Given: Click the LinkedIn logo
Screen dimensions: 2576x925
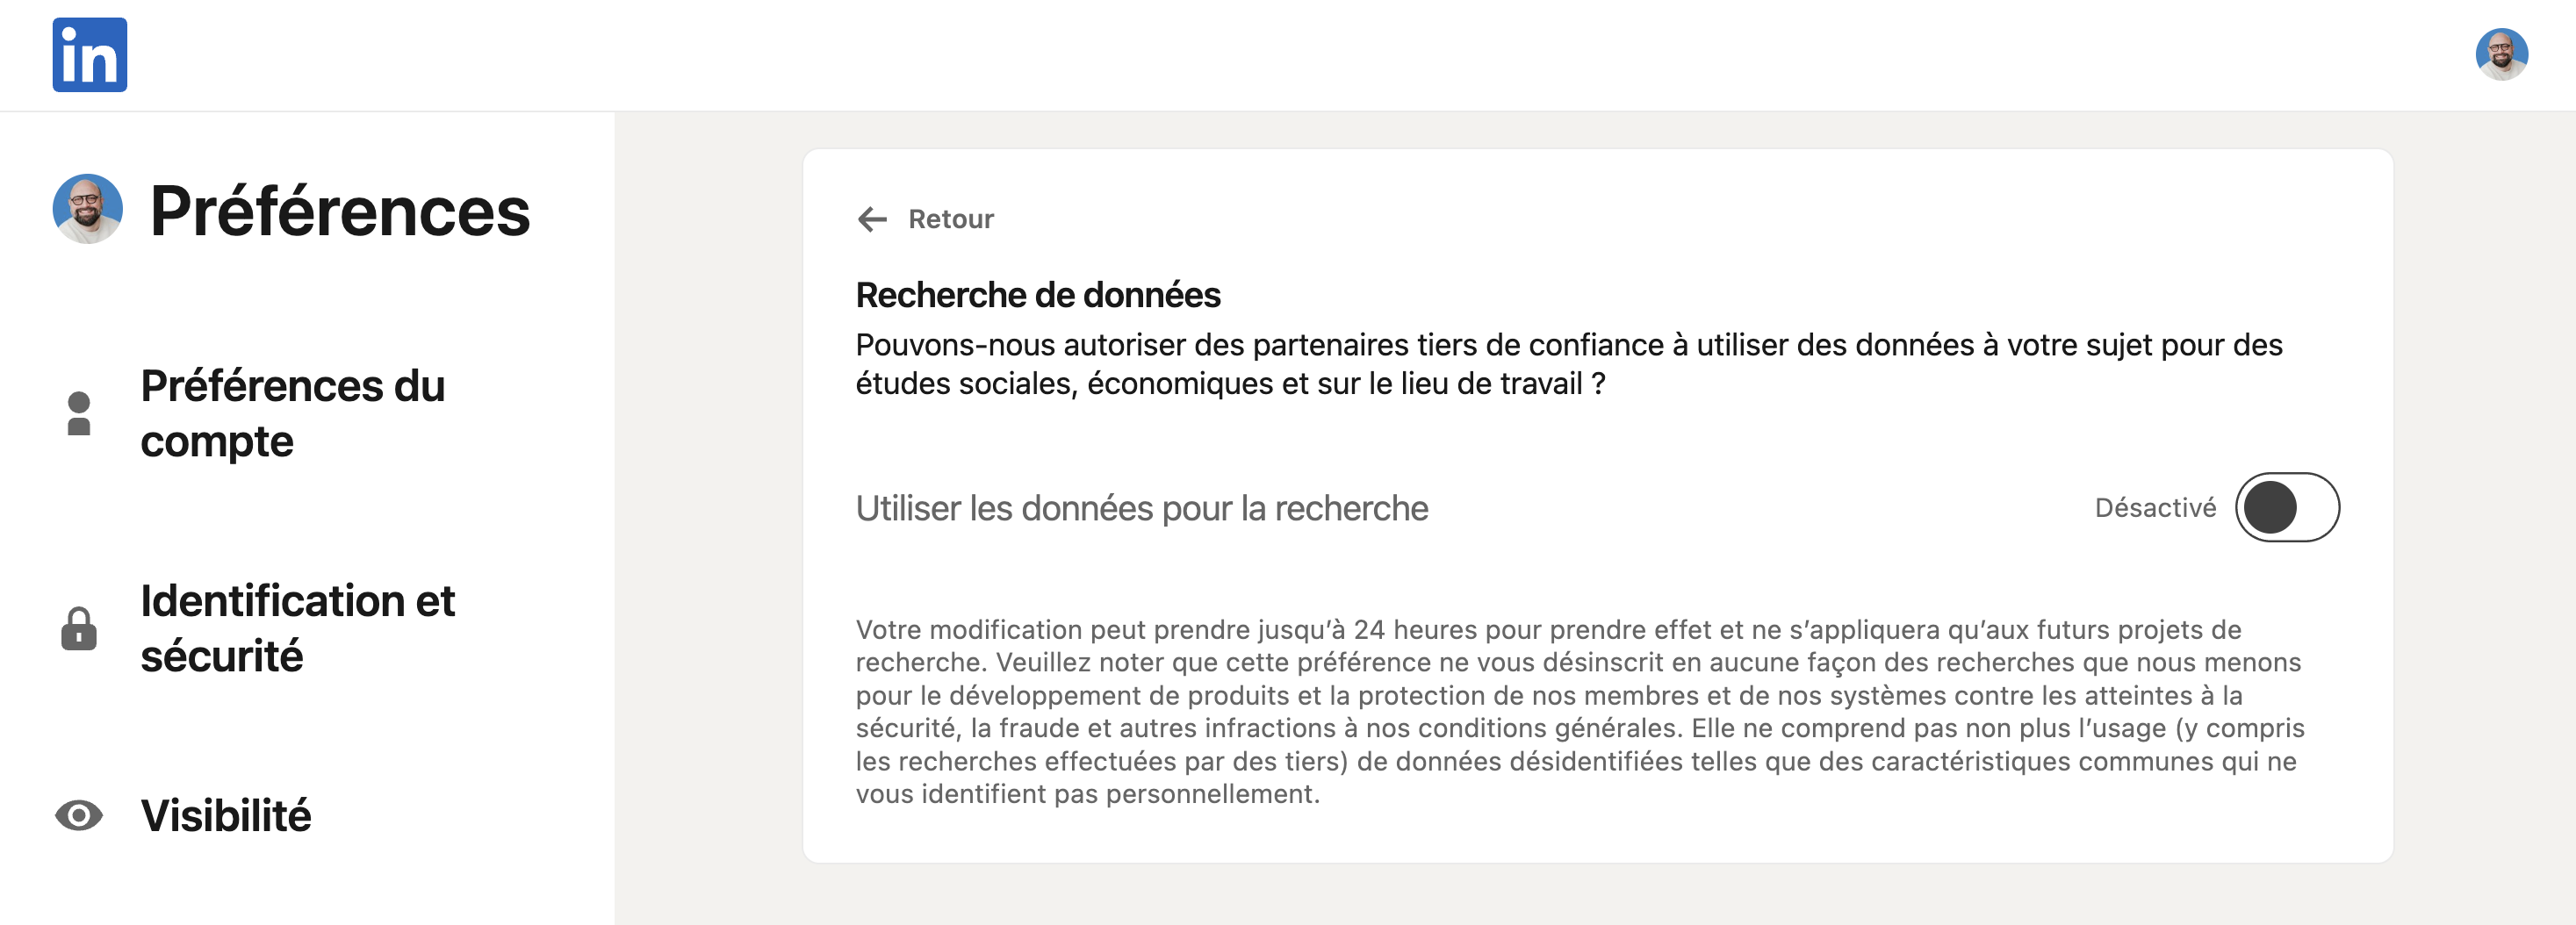Looking at the screenshot, I should tap(90, 55).
